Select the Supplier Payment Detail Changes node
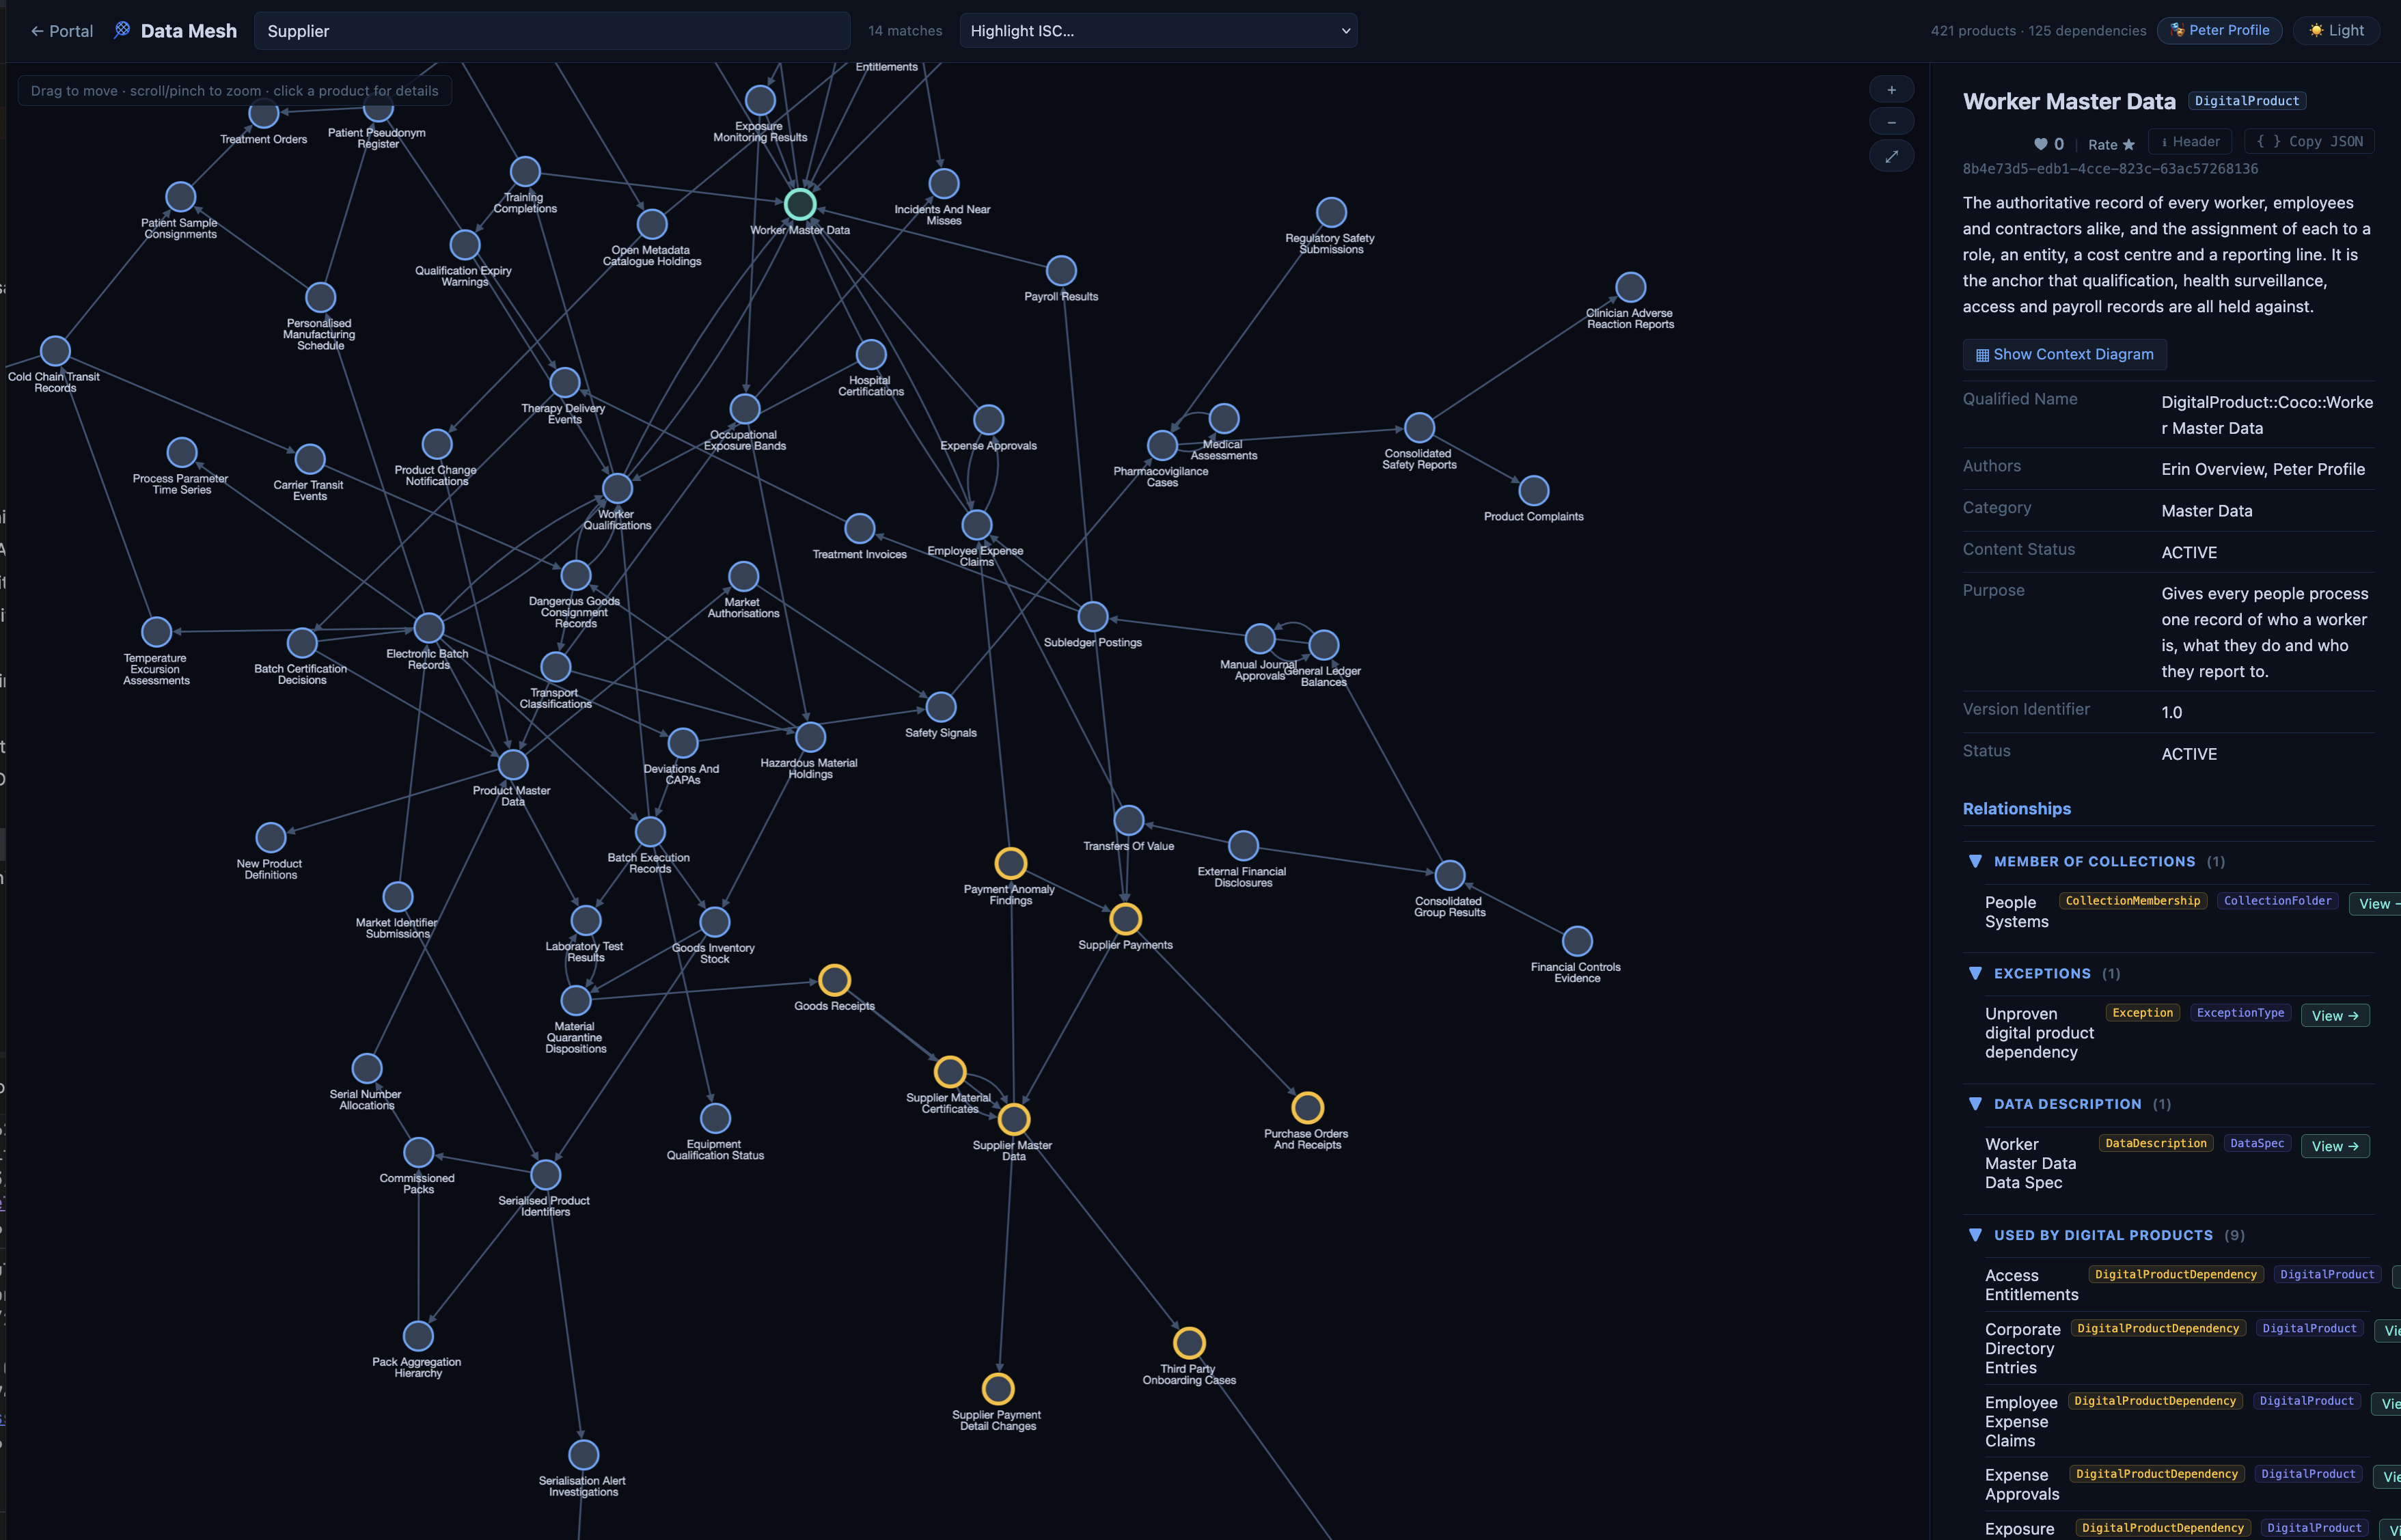Image resolution: width=2401 pixels, height=1540 pixels. tap(998, 1388)
